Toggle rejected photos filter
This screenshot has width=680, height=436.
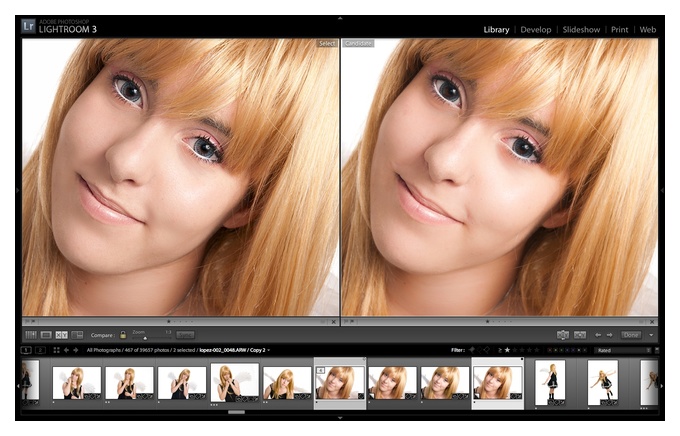click(487, 350)
